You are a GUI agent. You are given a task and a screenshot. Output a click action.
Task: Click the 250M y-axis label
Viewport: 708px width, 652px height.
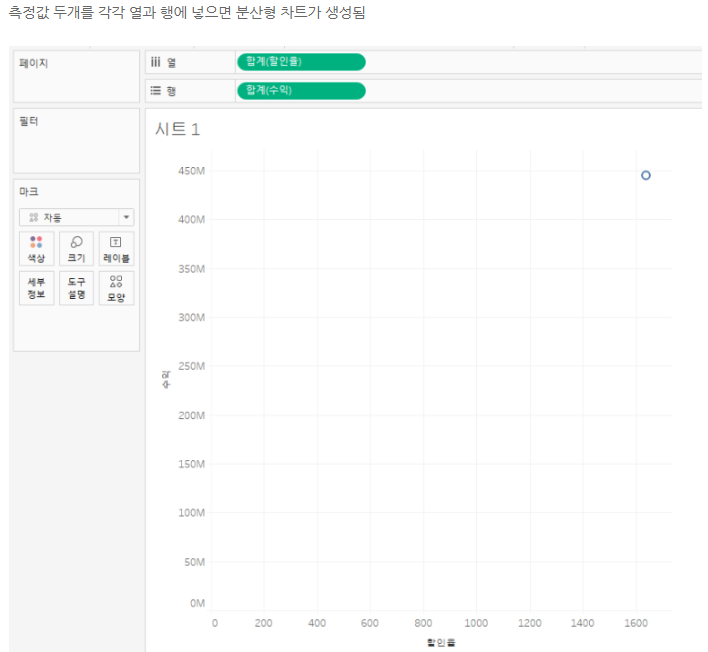[191, 366]
